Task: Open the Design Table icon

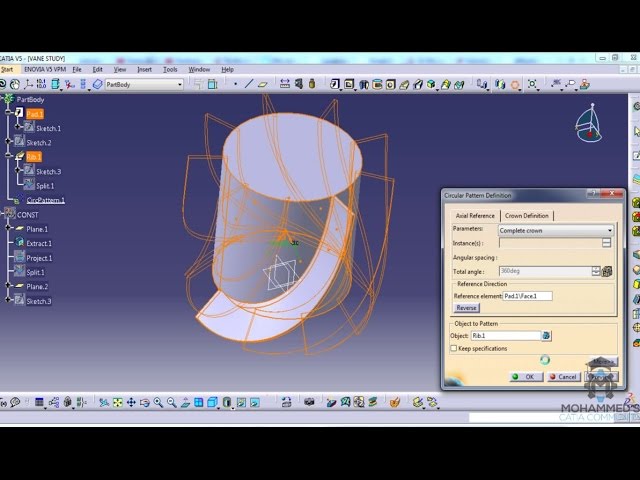Action: coord(39,403)
